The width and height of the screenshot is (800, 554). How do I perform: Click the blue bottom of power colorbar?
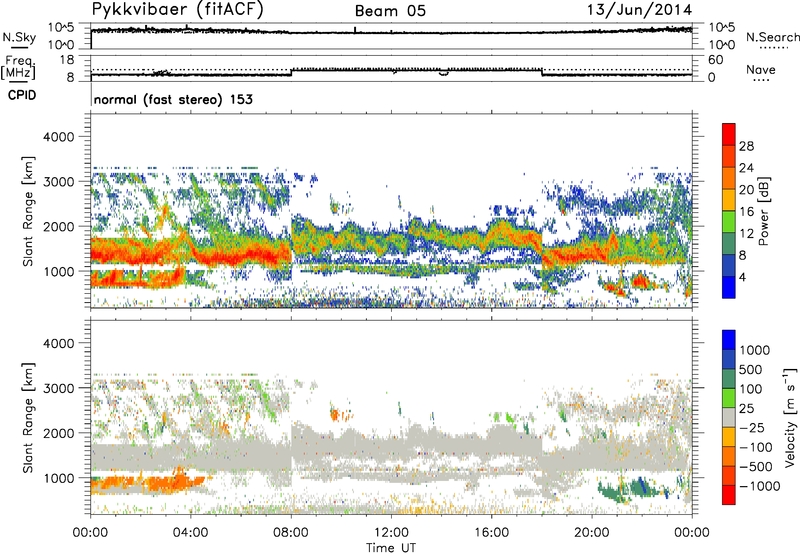coord(729,287)
